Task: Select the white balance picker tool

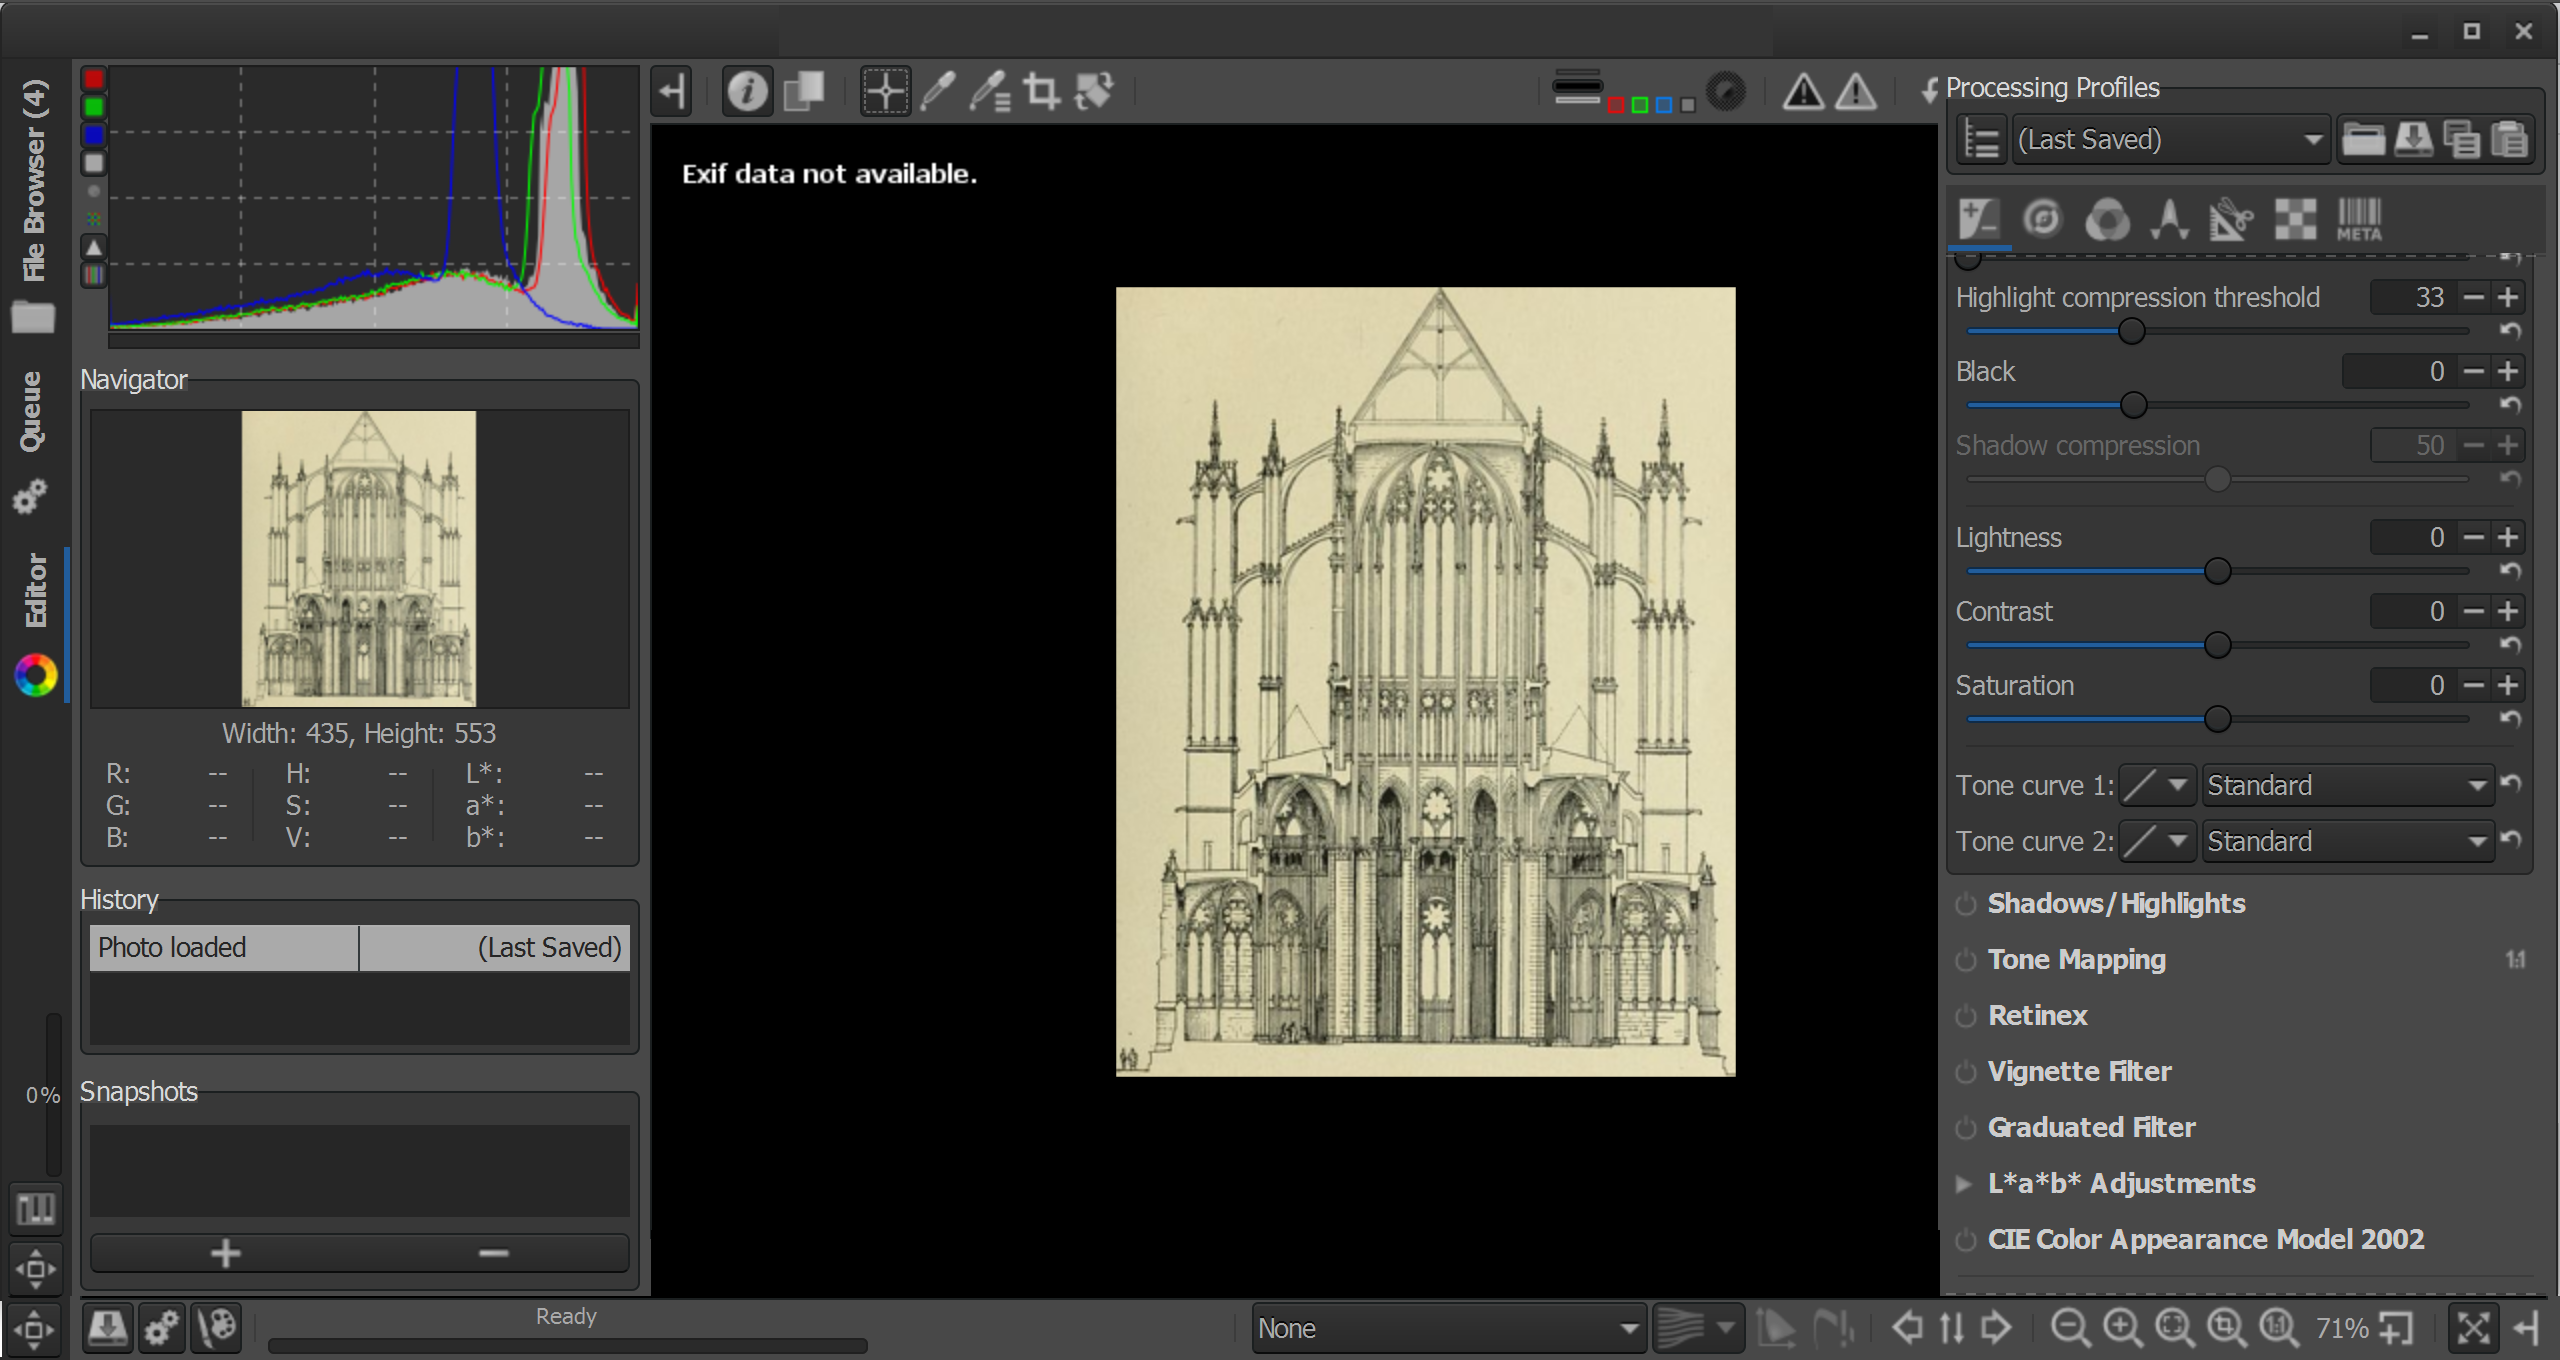Action: (937, 92)
